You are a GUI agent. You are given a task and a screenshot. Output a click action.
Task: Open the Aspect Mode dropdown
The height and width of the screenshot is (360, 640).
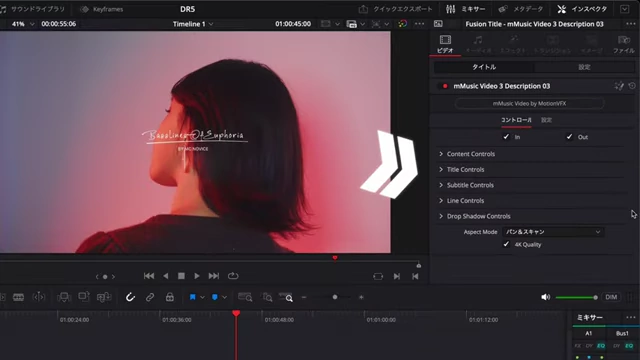553,232
